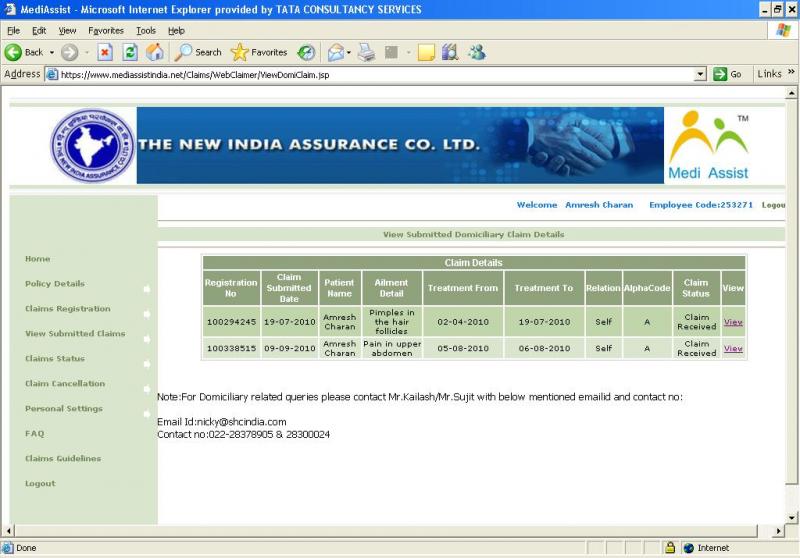Open the Help menu
Viewport: 800px width, 558px height.
click(x=176, y=31)
